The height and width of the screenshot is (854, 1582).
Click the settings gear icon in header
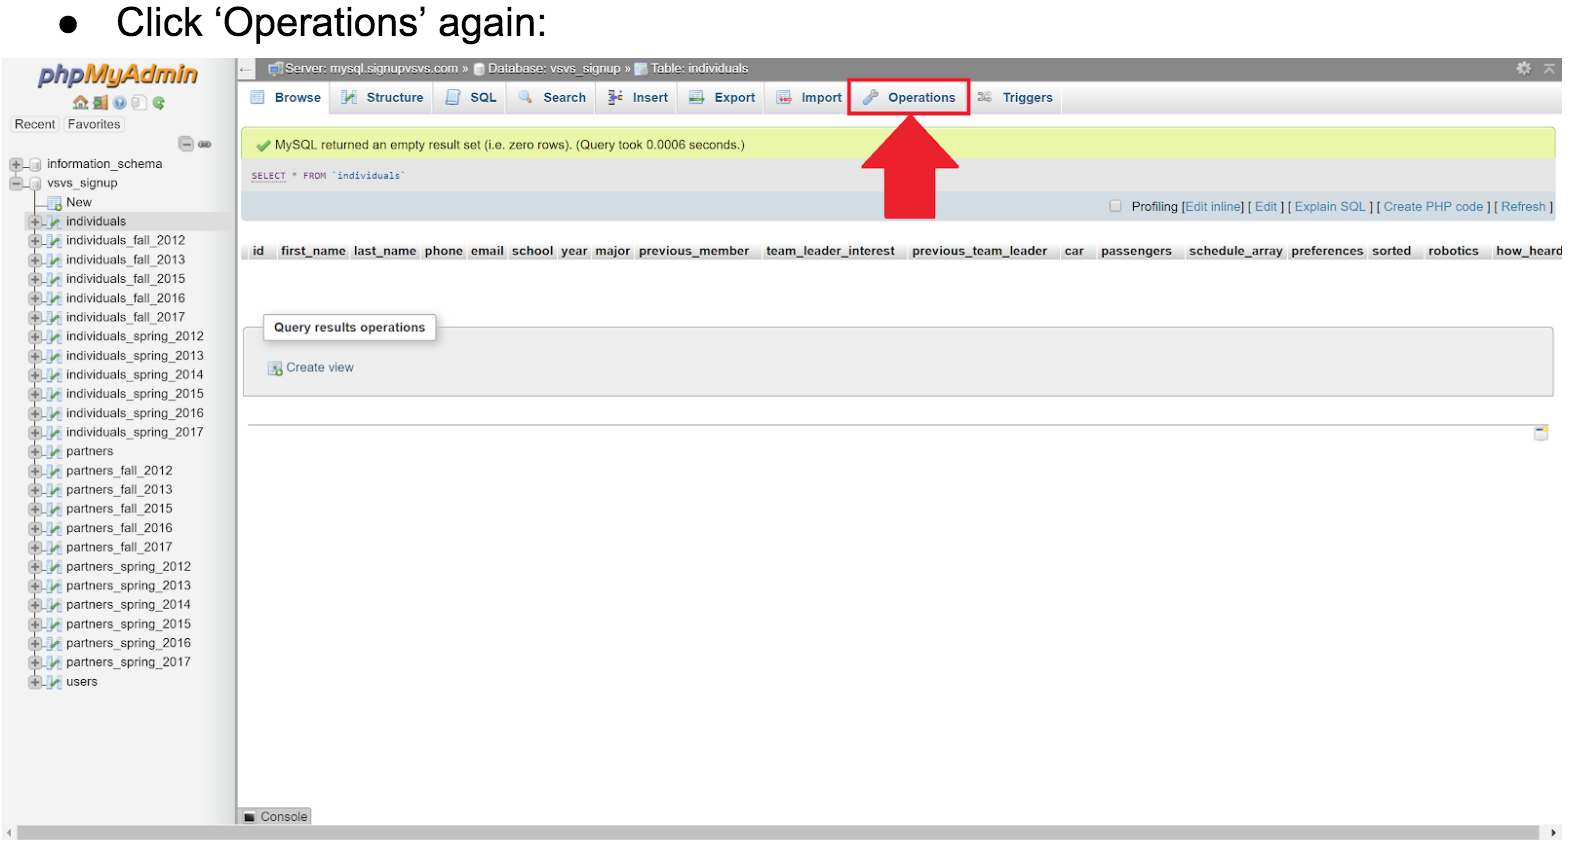[x=1524, y=68]
